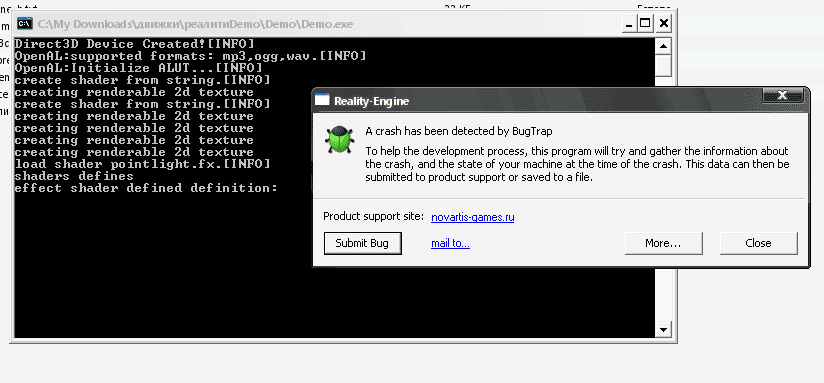The image size is (824, 383).
Task: Open the novartis-games.ru support link
Action: (472, 217)
